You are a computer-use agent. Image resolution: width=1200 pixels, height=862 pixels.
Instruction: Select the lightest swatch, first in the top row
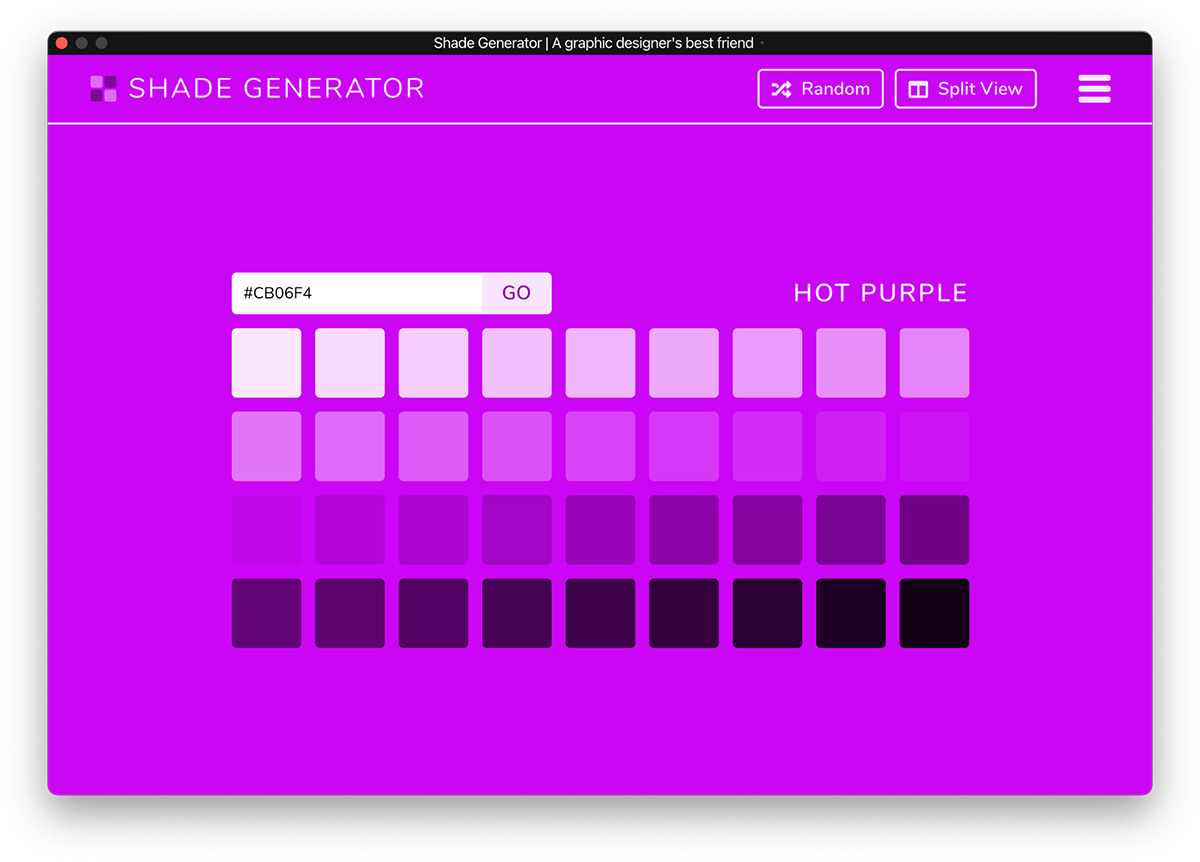(266, 363)
